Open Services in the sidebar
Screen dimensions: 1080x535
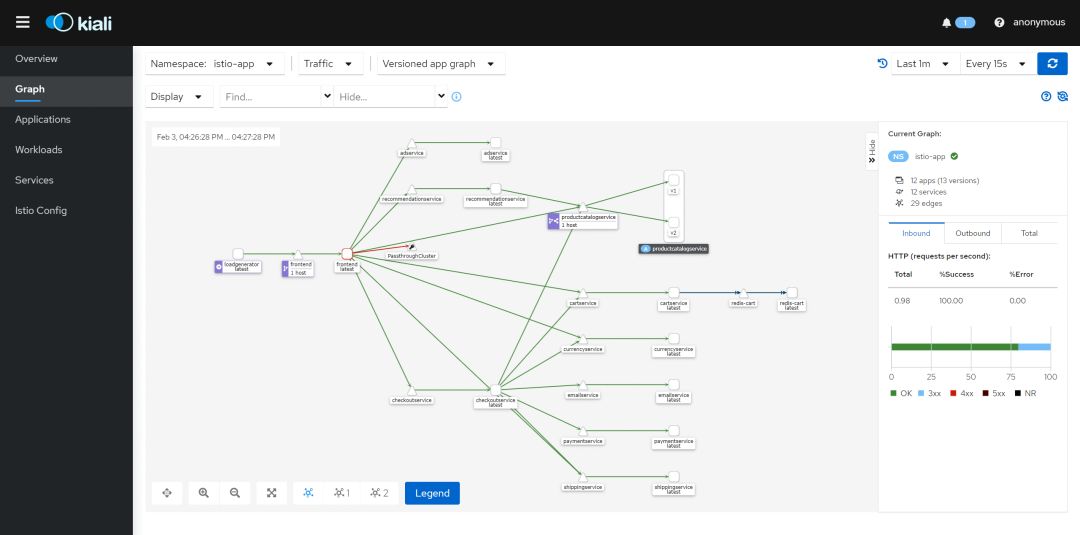tap(66, 180)
